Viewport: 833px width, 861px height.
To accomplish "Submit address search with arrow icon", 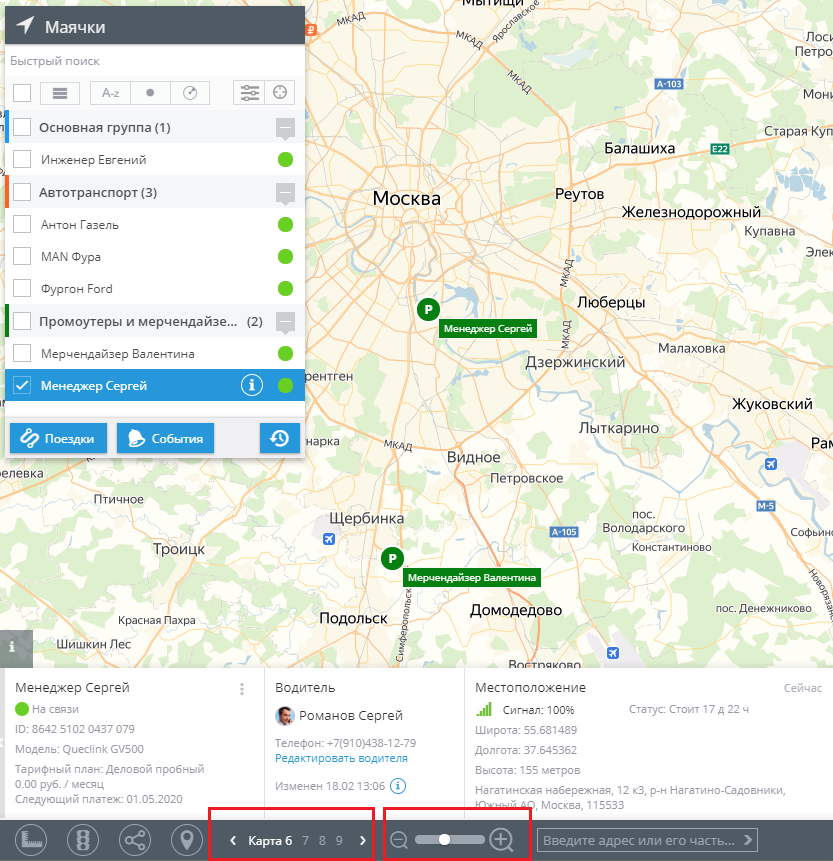I will pos(747,840).
